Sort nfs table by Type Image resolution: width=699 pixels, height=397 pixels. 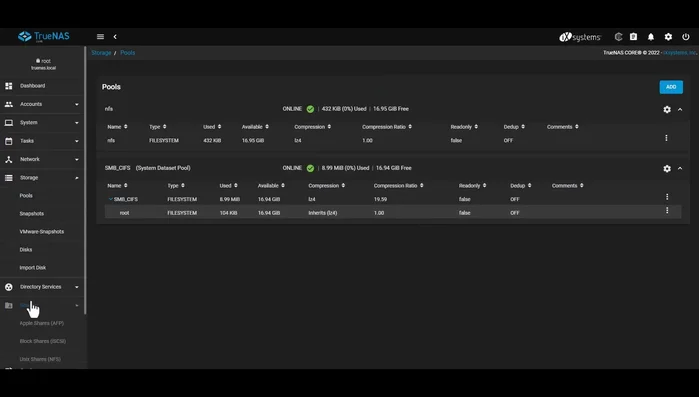(x=158, y=127)
